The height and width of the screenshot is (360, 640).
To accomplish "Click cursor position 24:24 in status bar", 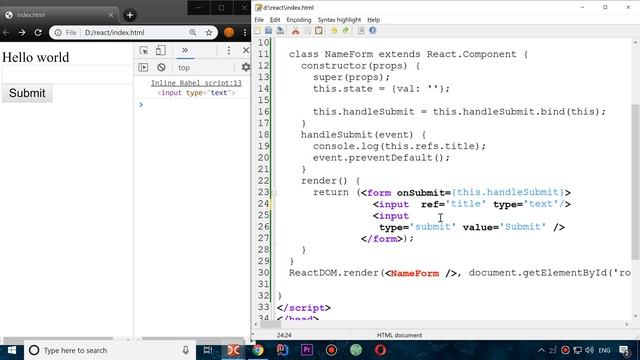I will click(x=284, y=336).
